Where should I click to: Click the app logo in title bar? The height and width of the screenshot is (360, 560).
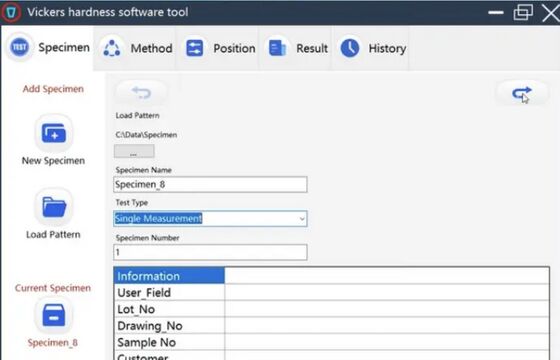11,12
